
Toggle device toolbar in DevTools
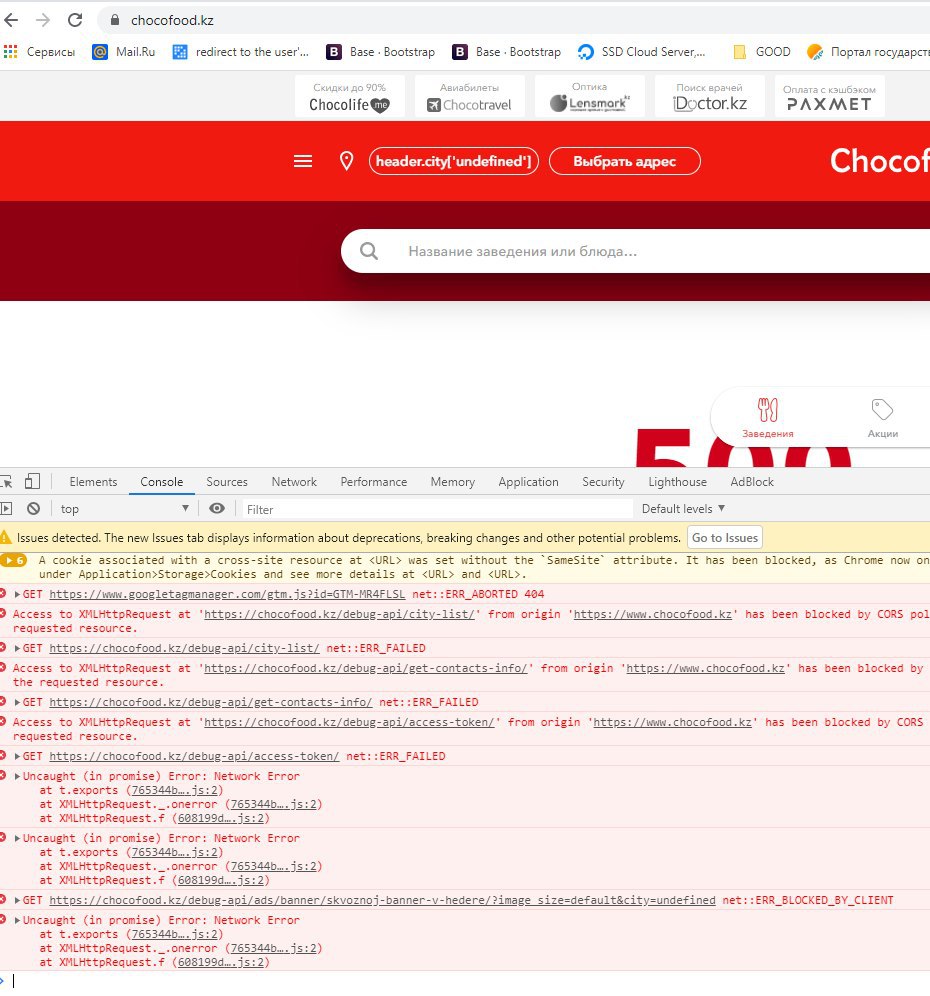tap(32, 482)
